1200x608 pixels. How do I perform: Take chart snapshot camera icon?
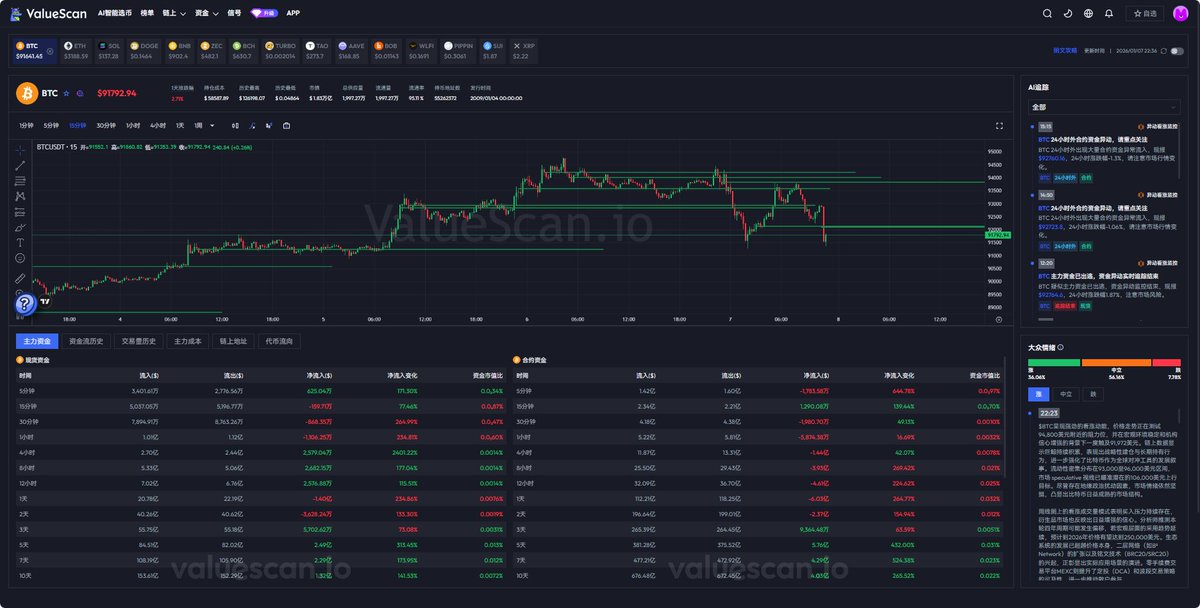(x=286, y=125)
